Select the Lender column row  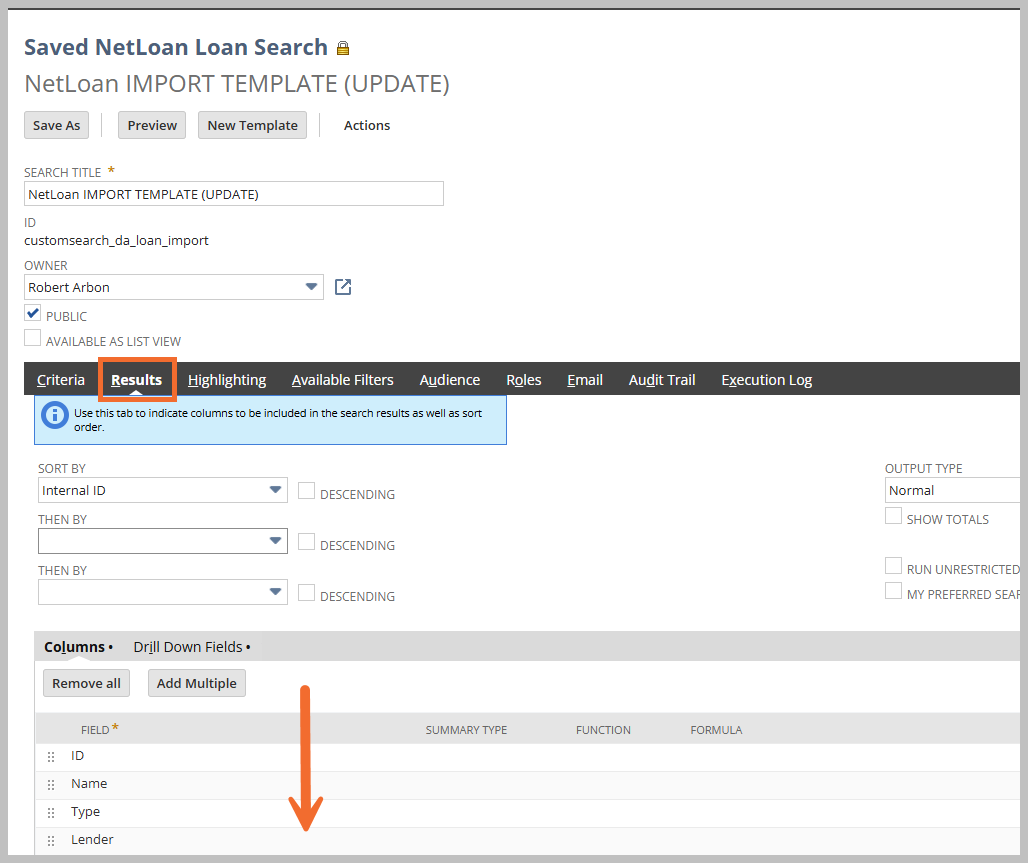point(528,841)
